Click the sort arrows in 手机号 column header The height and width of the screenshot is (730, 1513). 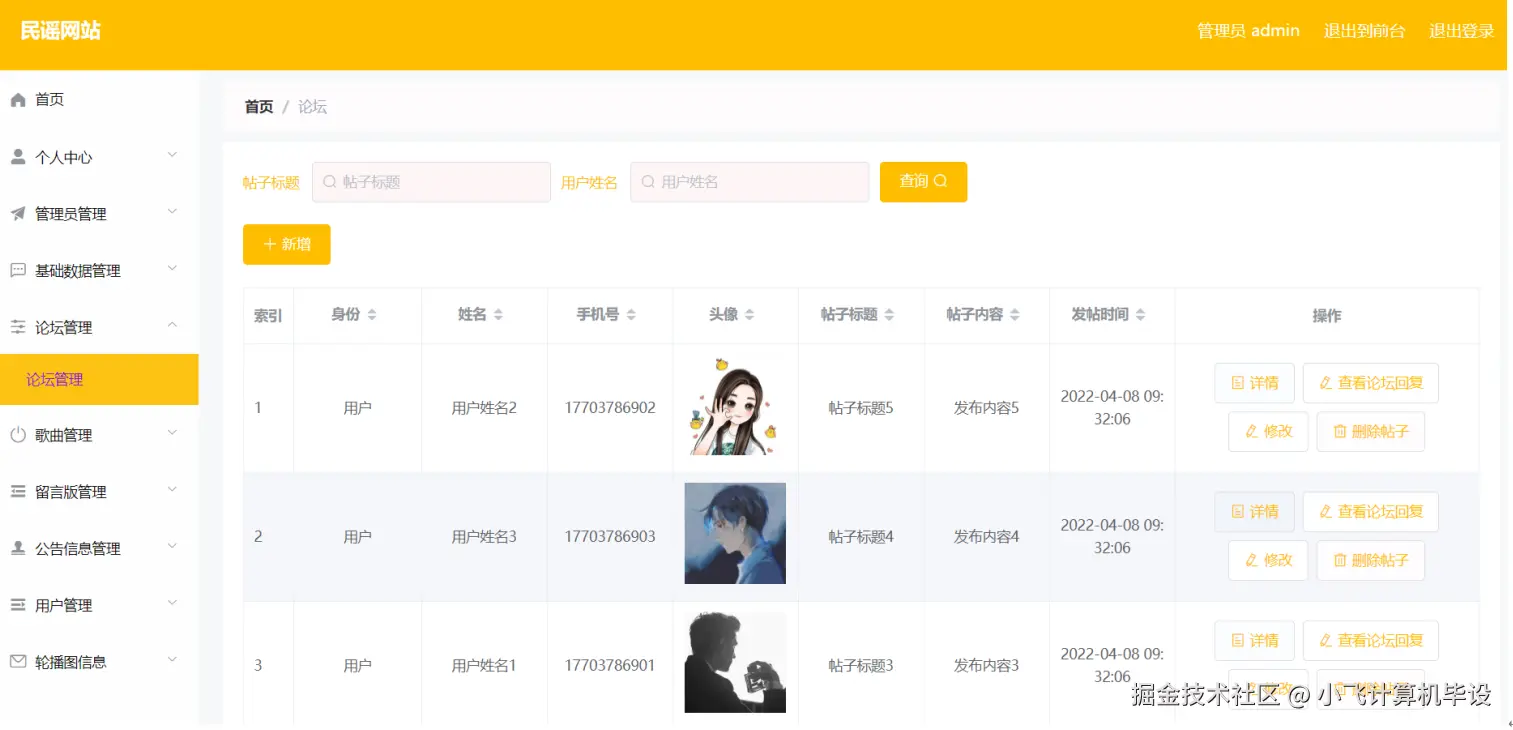[632, 315]
